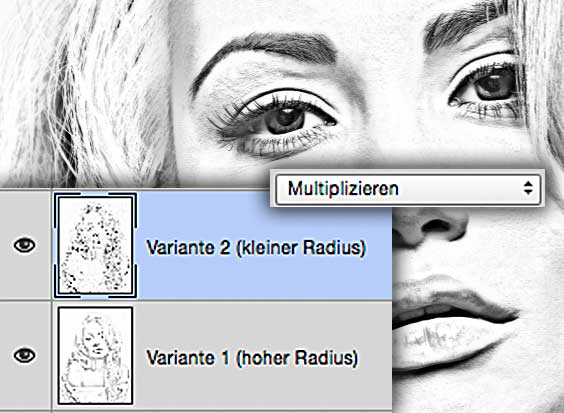Open the Multiplizieren blend mode dropdown
This screenshot has height=413, width=564.
(408, 189)
